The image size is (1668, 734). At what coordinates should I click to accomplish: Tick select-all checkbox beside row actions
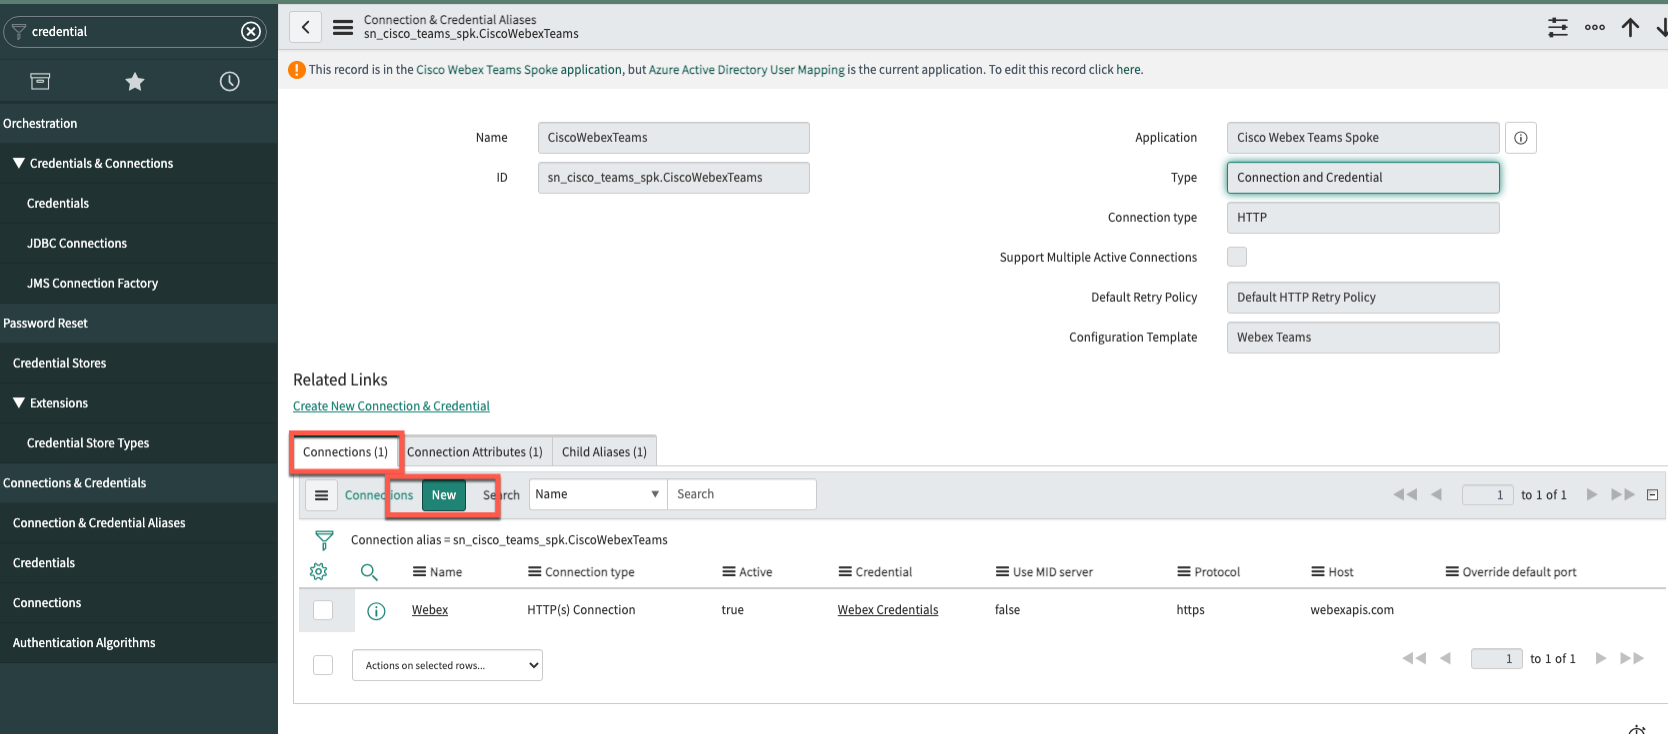pyautogui.click(x=323, y=665)
